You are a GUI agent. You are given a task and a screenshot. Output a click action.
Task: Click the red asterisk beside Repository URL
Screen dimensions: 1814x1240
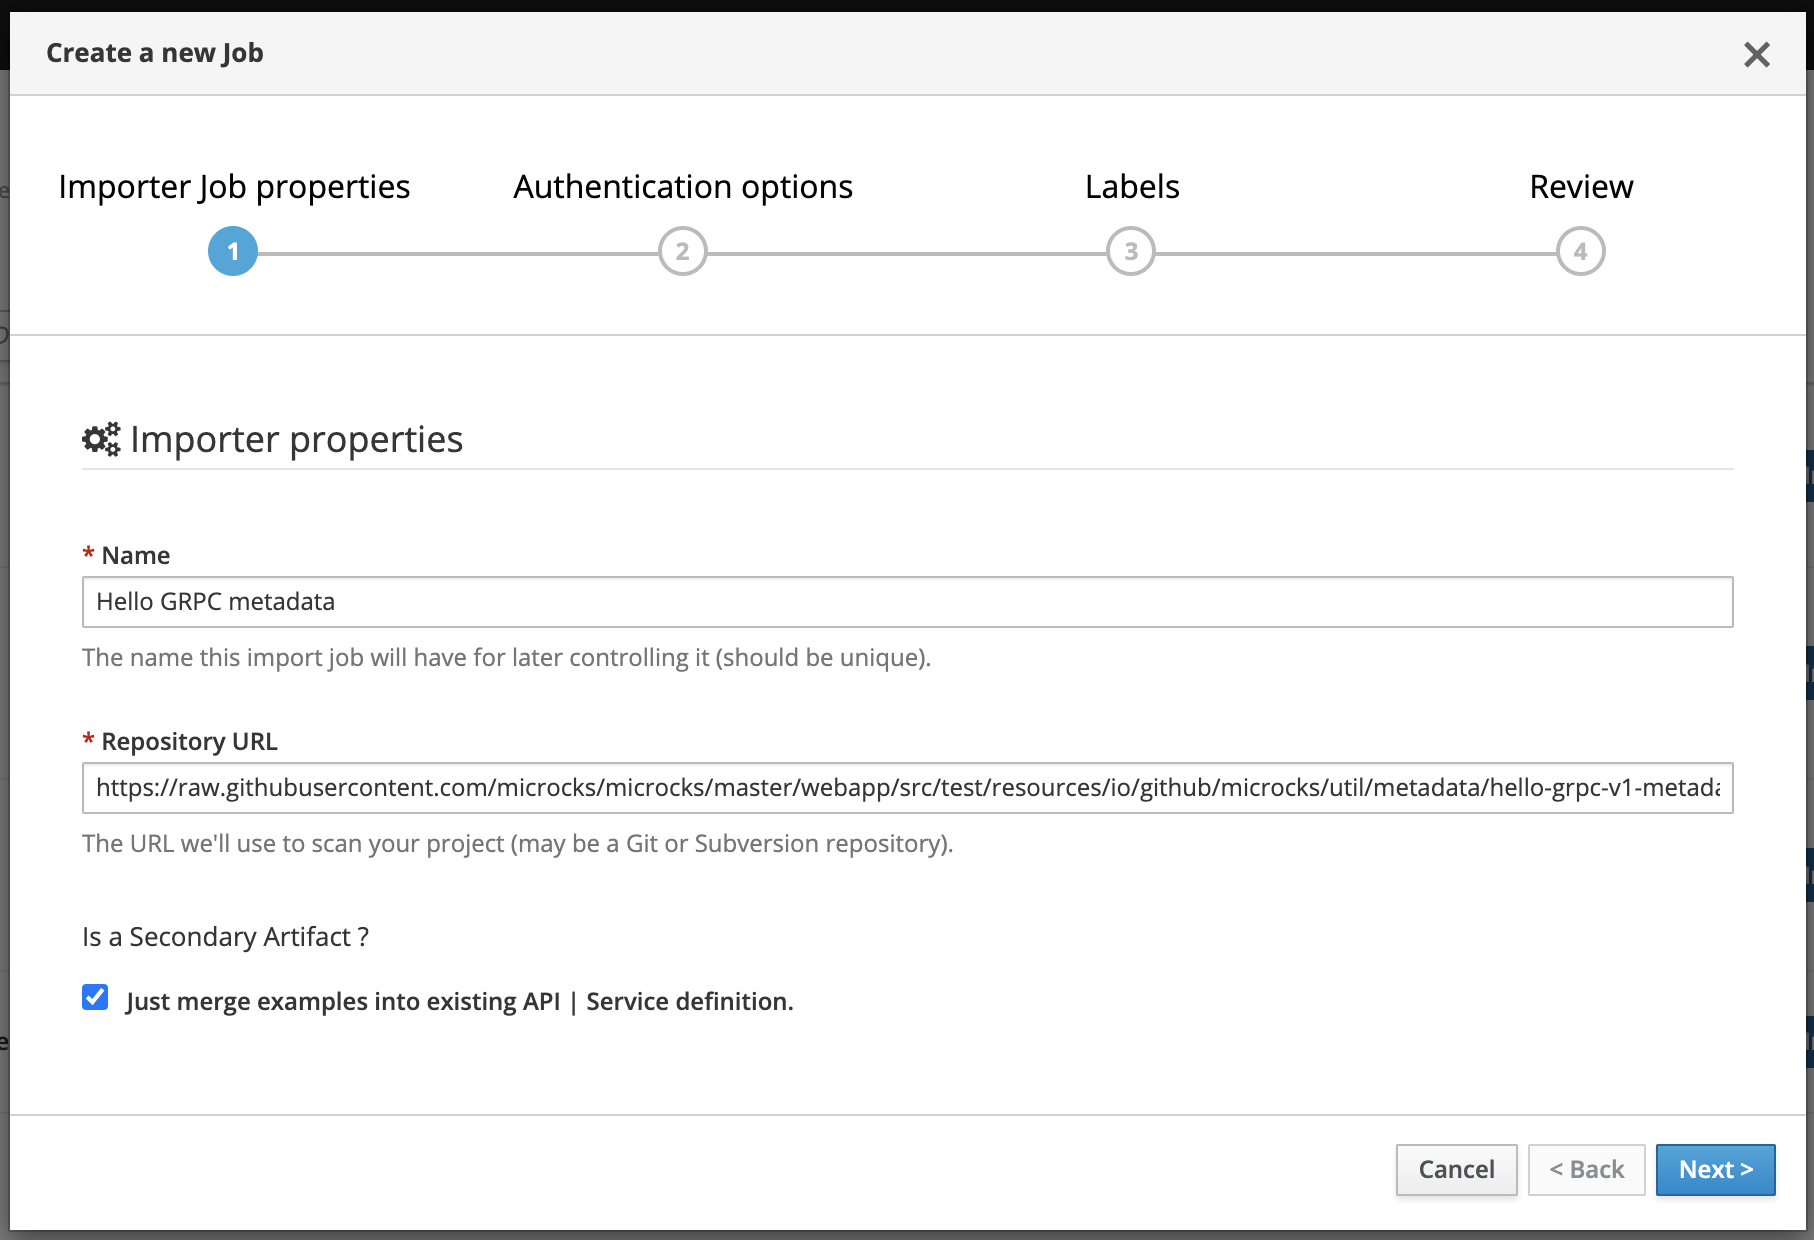pyautogui.click(x=88, y=741)
